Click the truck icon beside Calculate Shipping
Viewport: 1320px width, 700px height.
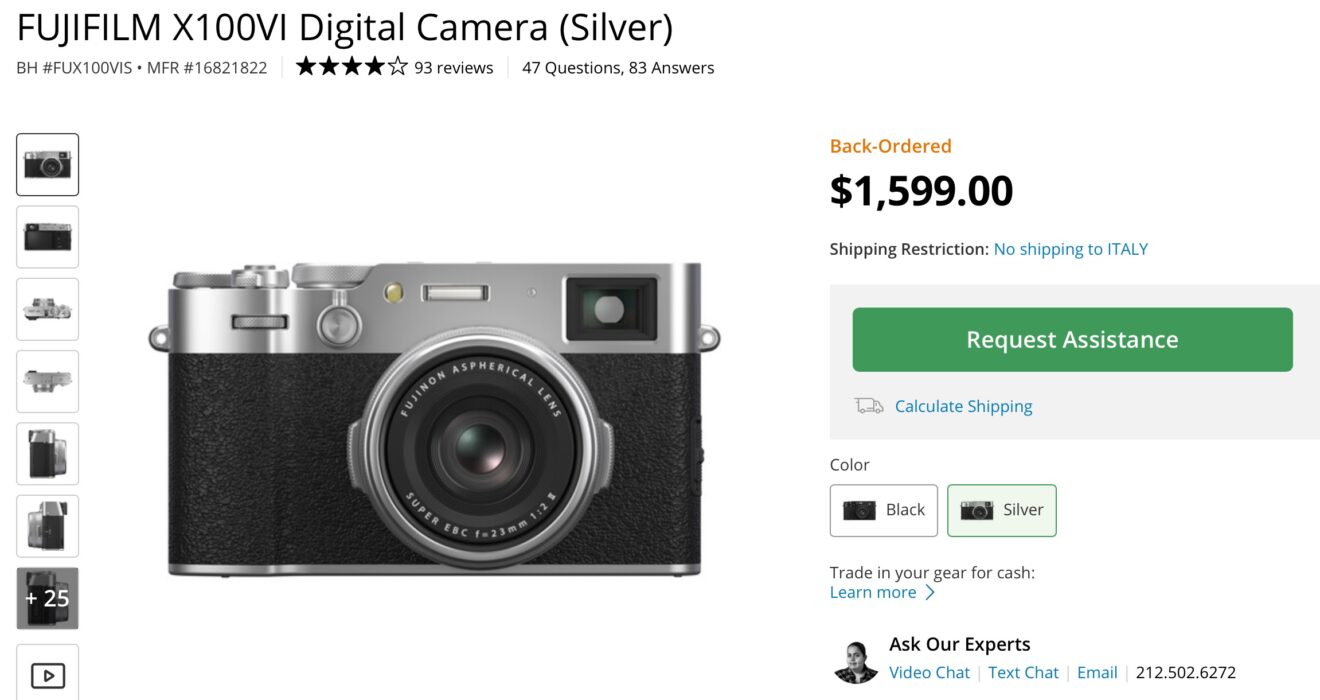868,406
